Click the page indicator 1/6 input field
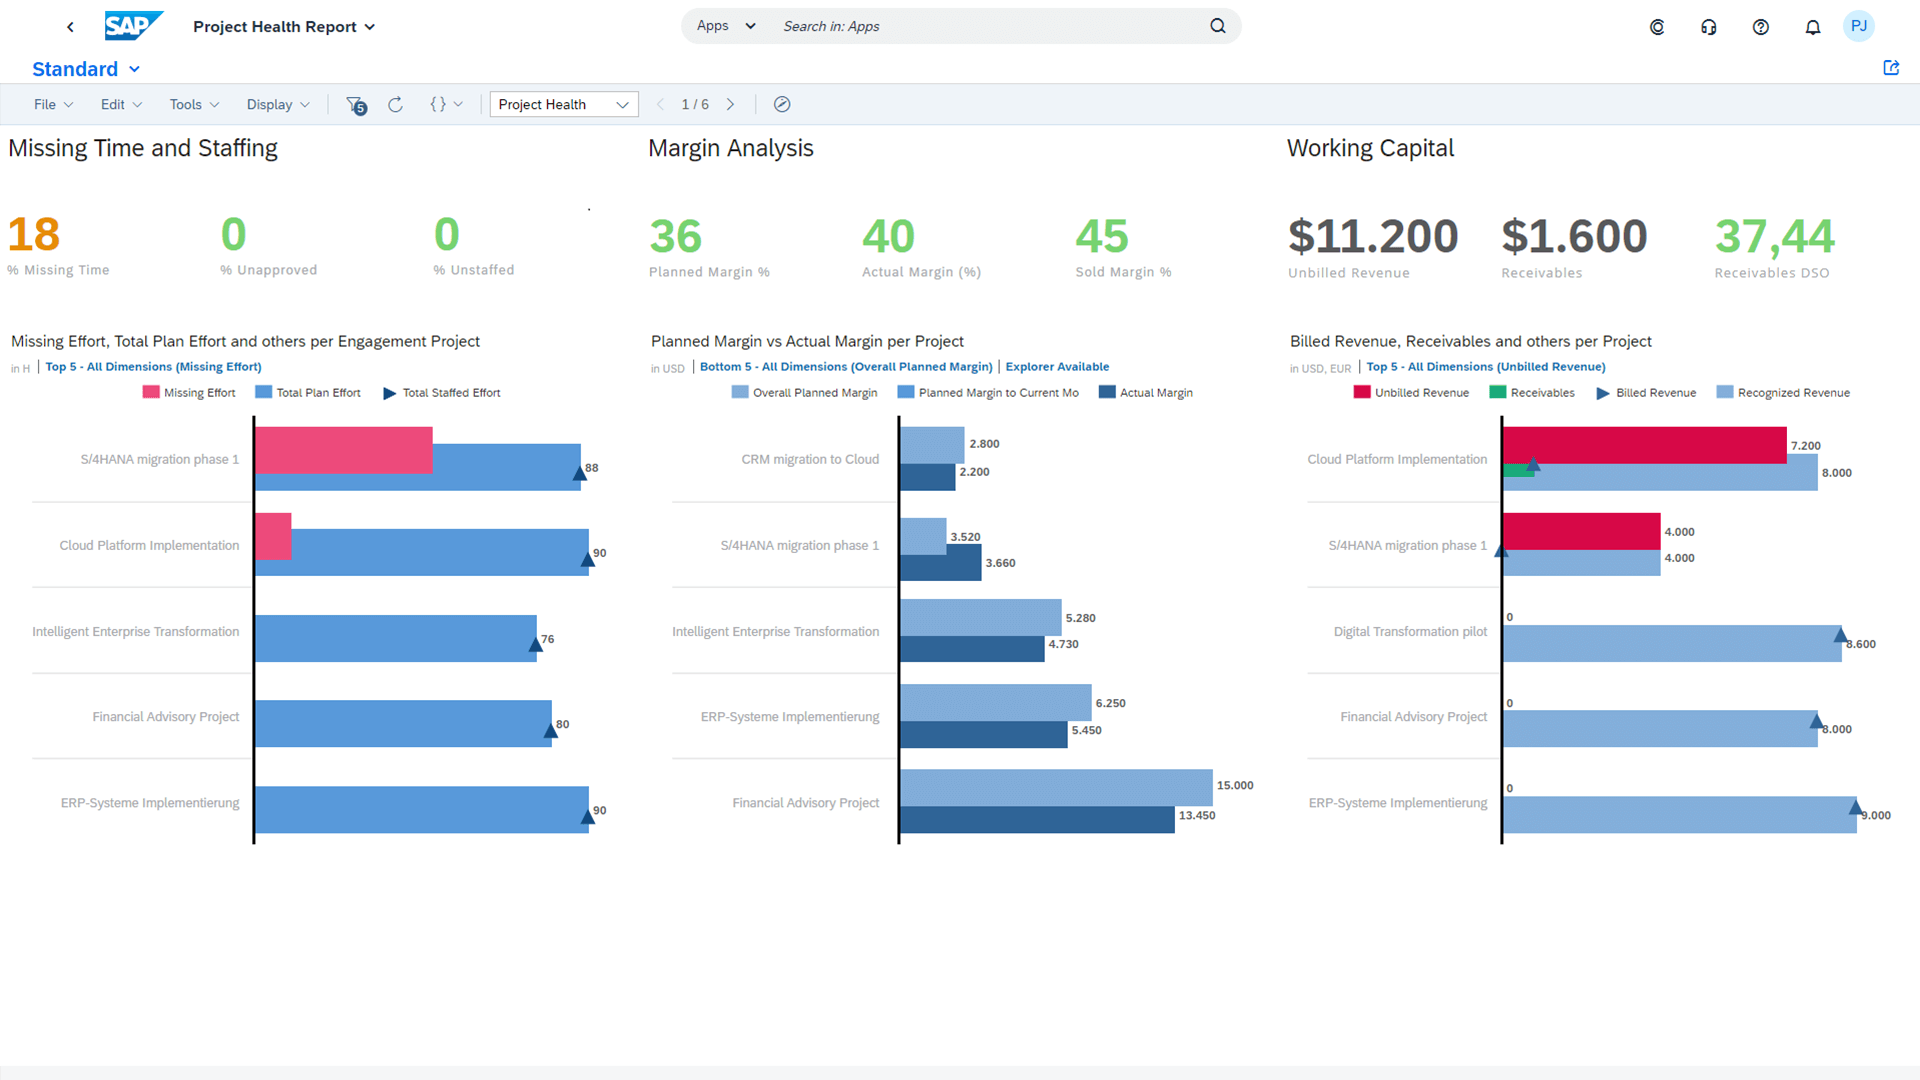 (695, 104)
